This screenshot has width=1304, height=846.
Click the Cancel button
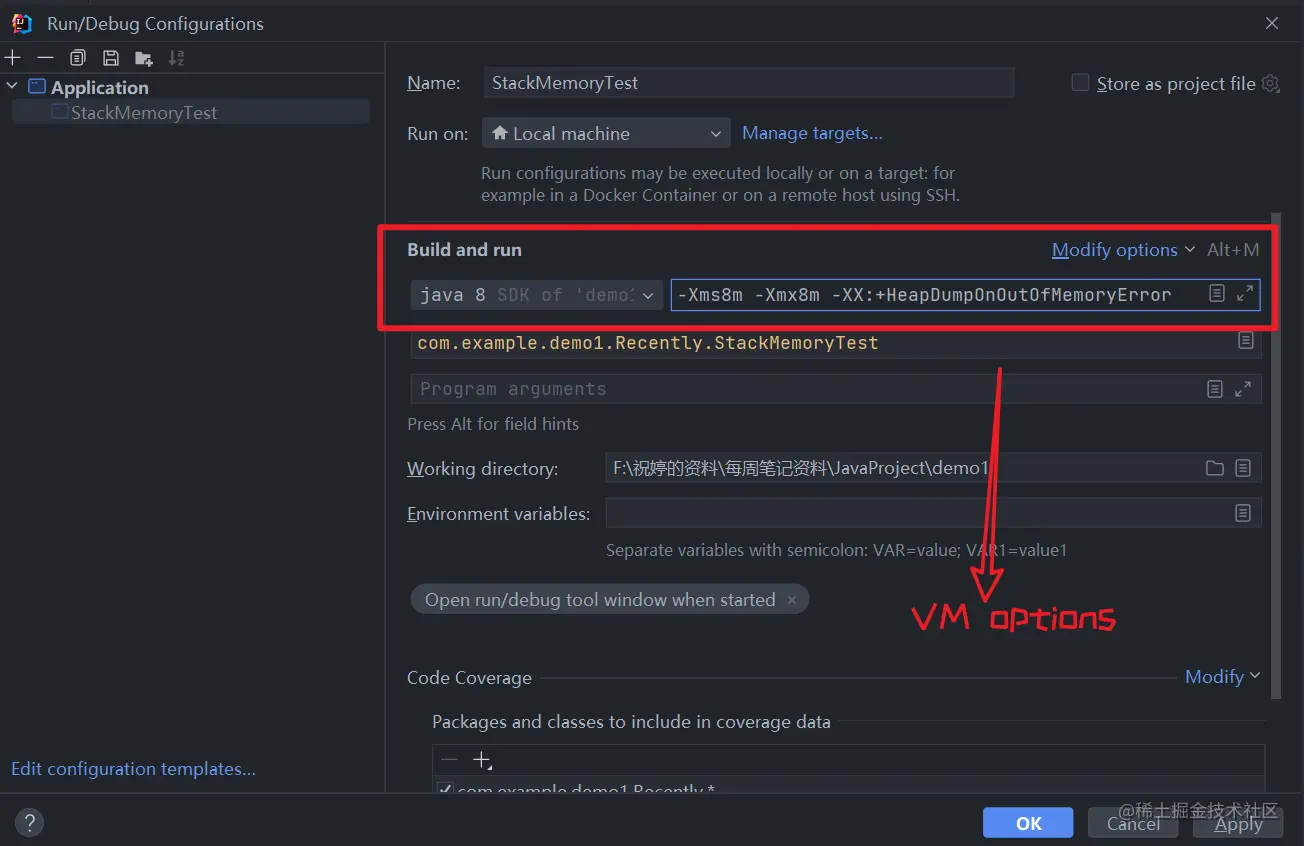1133,823
